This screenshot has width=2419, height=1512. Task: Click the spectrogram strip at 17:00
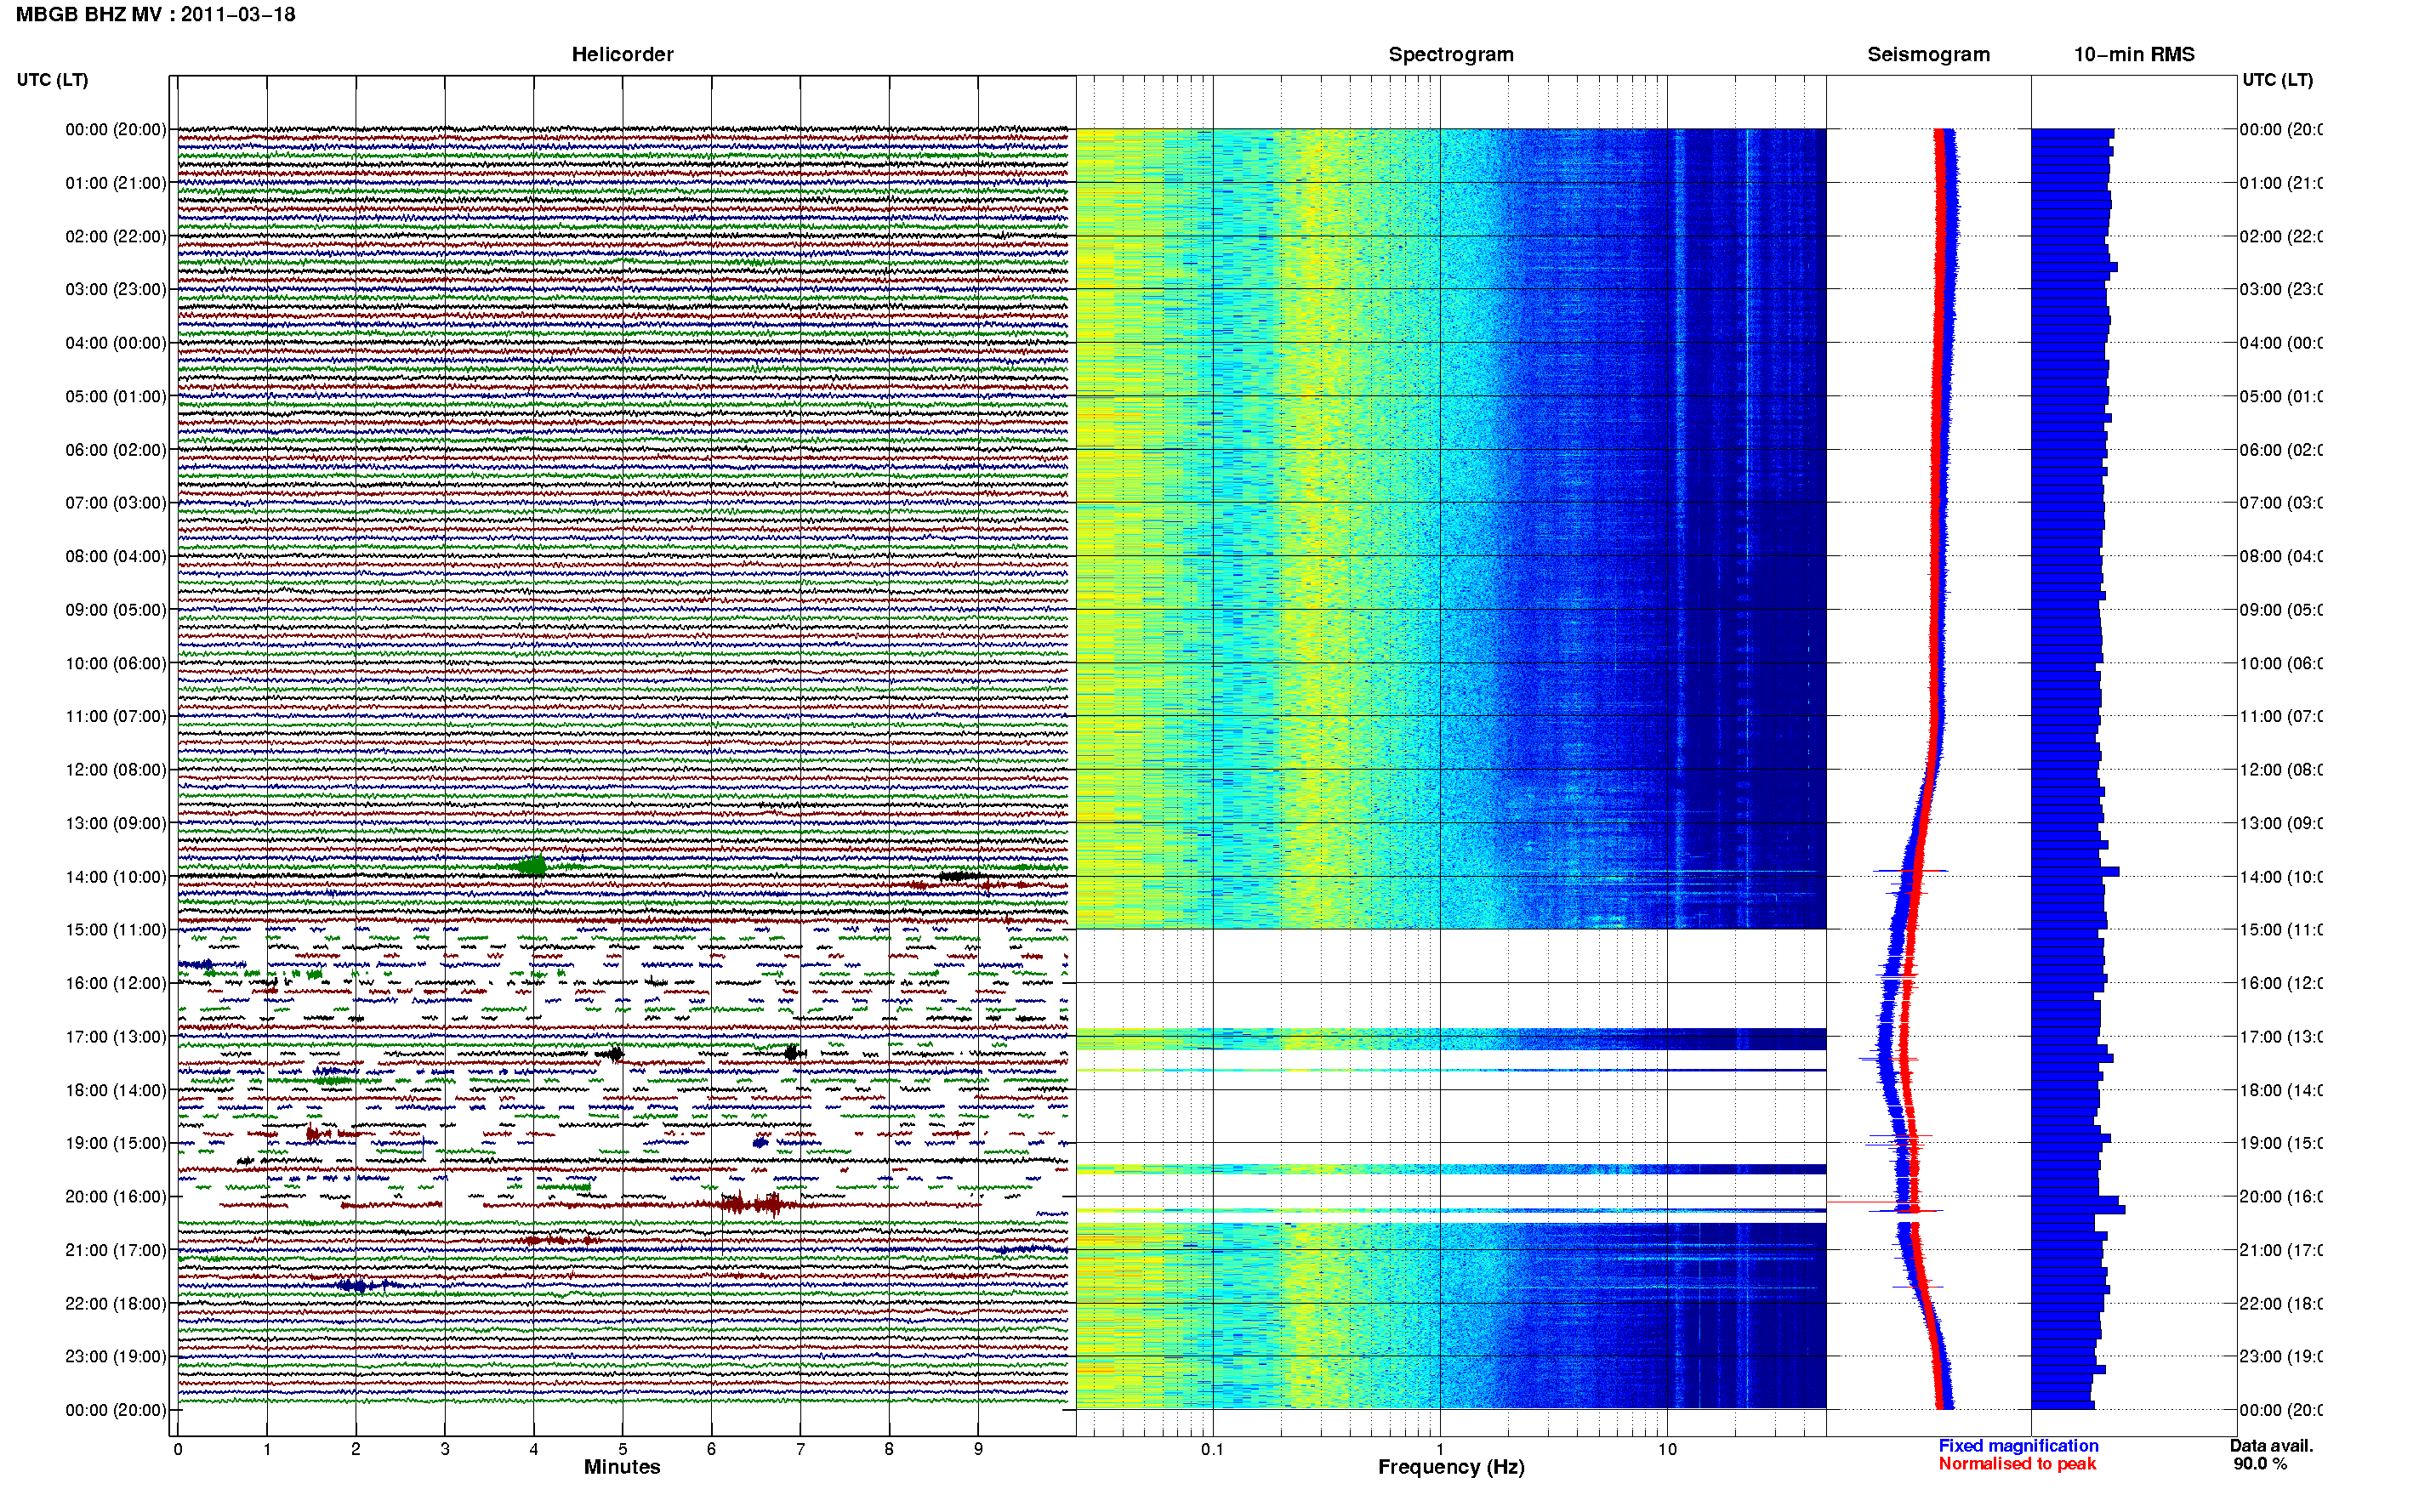pos(1451,1039)
